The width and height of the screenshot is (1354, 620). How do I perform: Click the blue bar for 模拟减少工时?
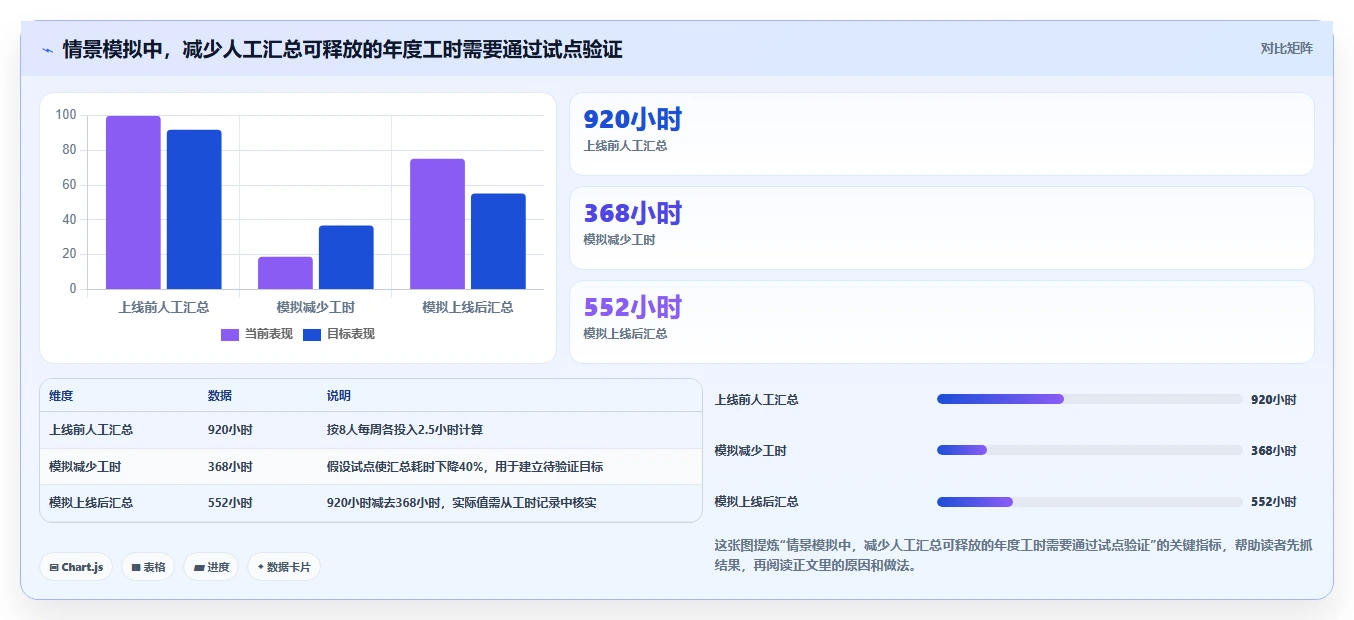346,258
